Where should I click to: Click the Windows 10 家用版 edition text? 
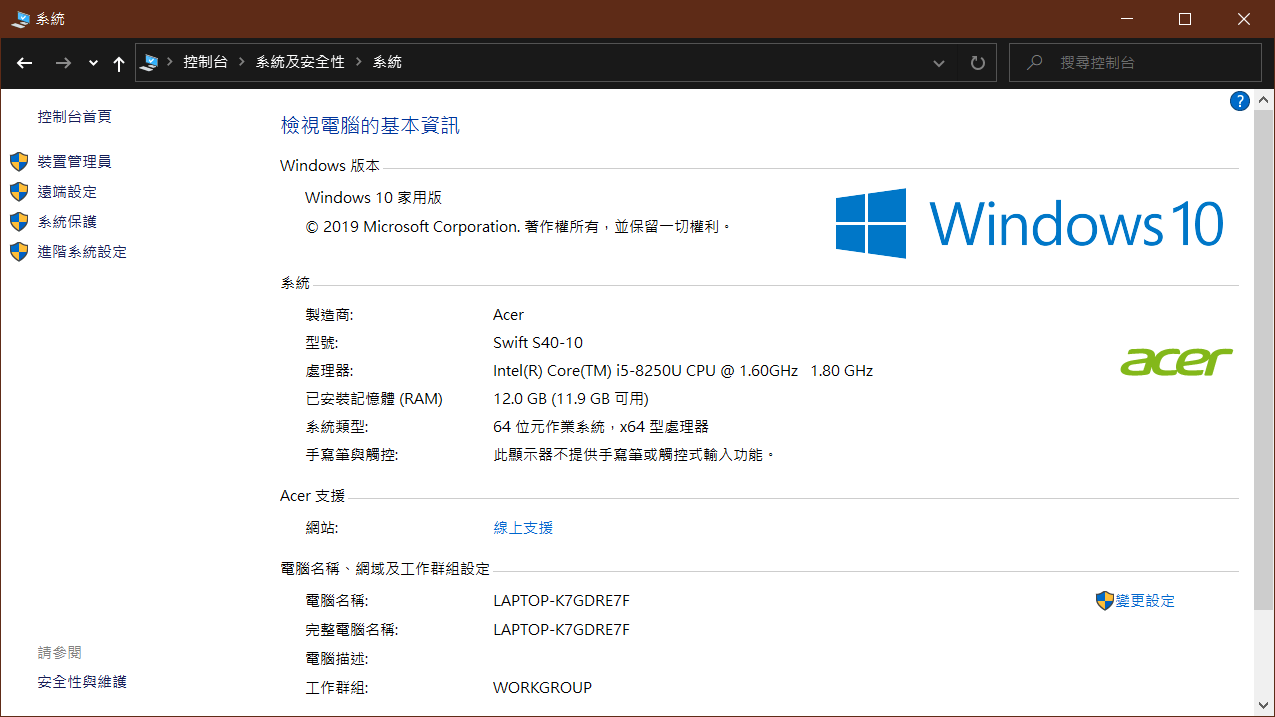[x=373, y=198]
